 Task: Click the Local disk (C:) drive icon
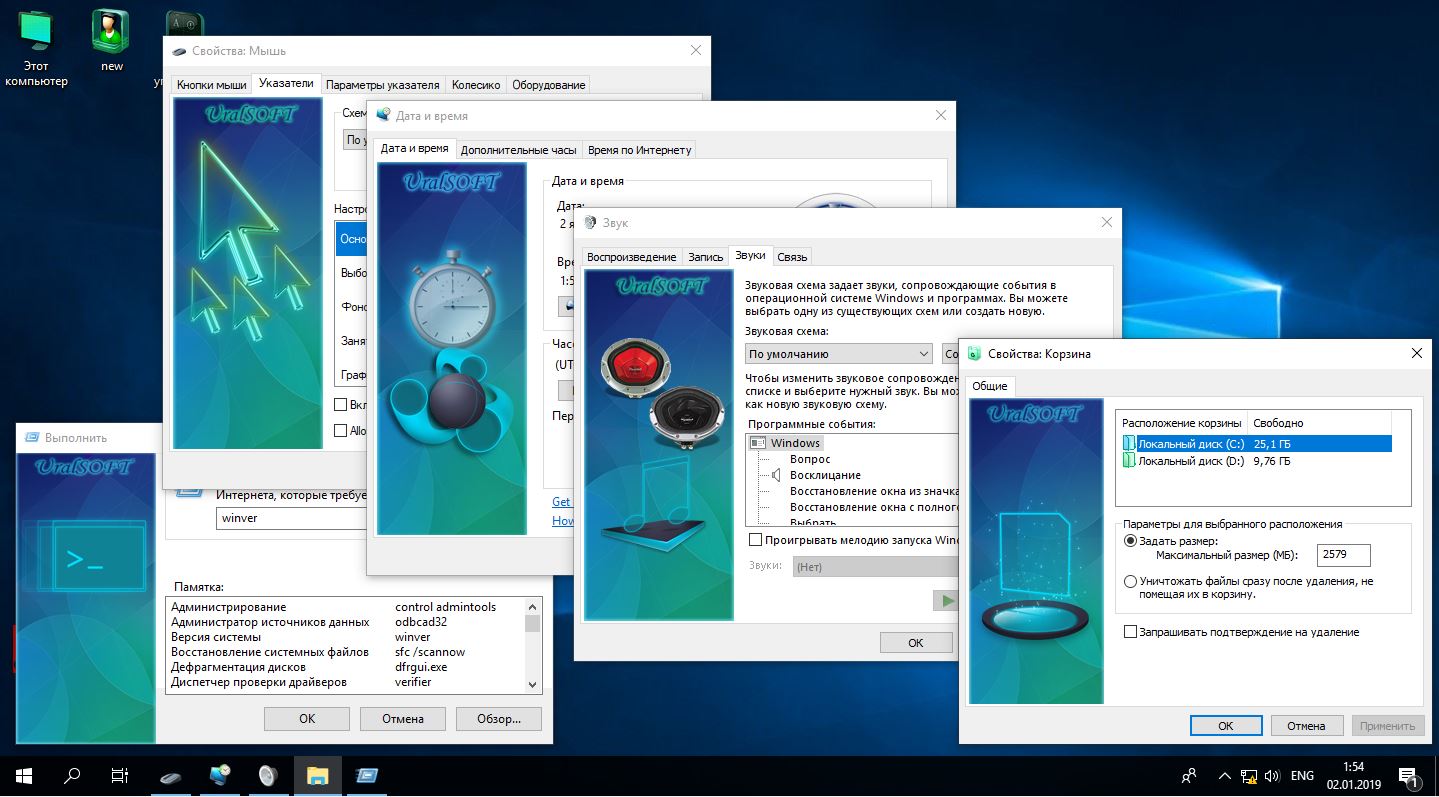point(1129,444)
